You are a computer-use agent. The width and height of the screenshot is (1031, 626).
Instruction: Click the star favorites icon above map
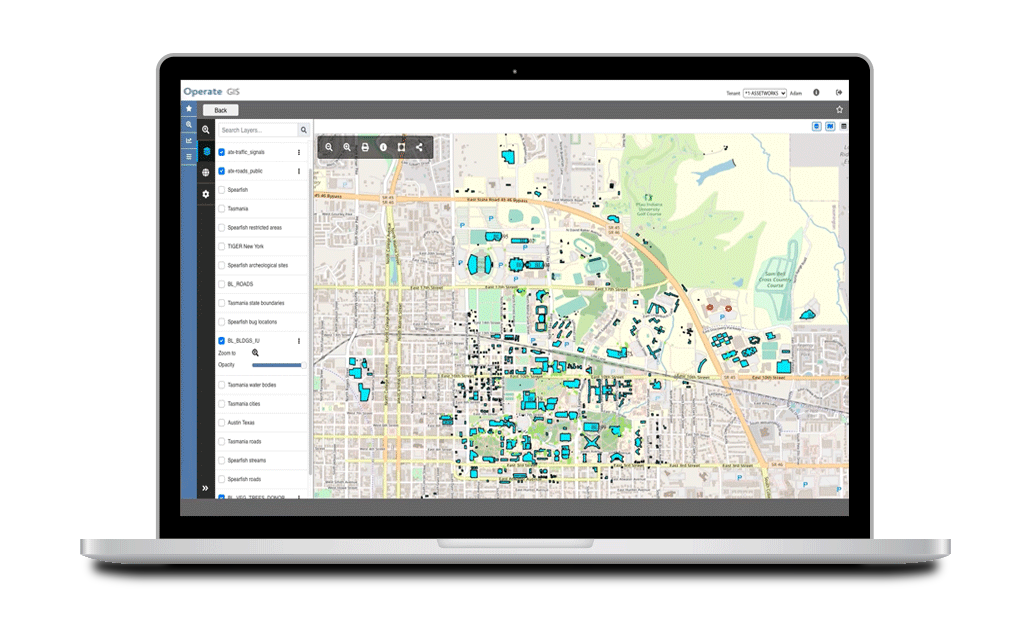click(190, 109)
